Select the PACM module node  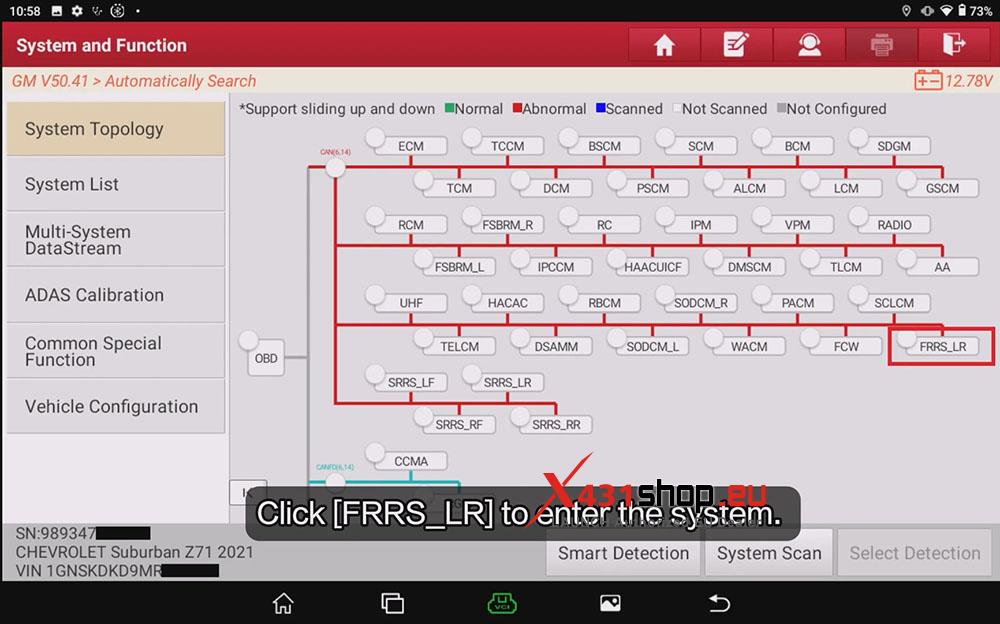coord(797,302)
